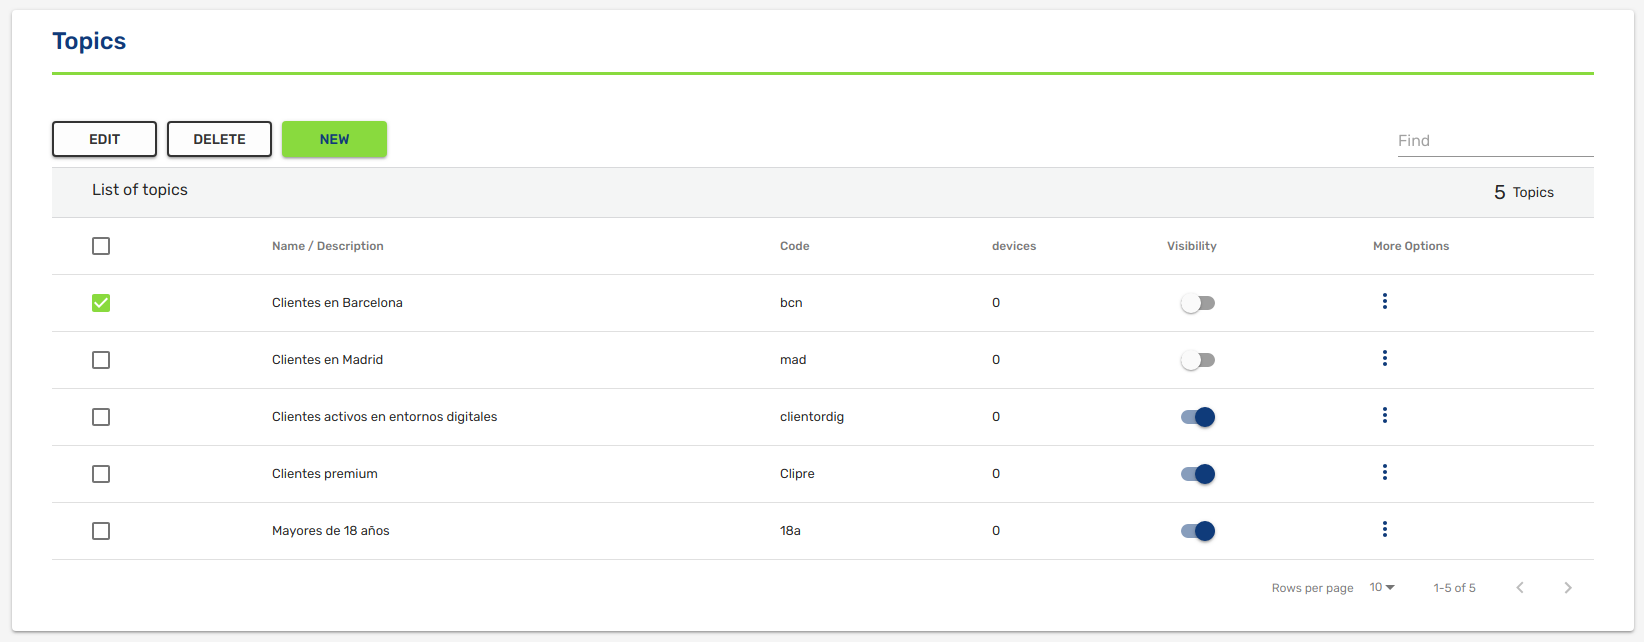
Task: Select the topic name Clientes en Barcelona
Action: [337, 303]
